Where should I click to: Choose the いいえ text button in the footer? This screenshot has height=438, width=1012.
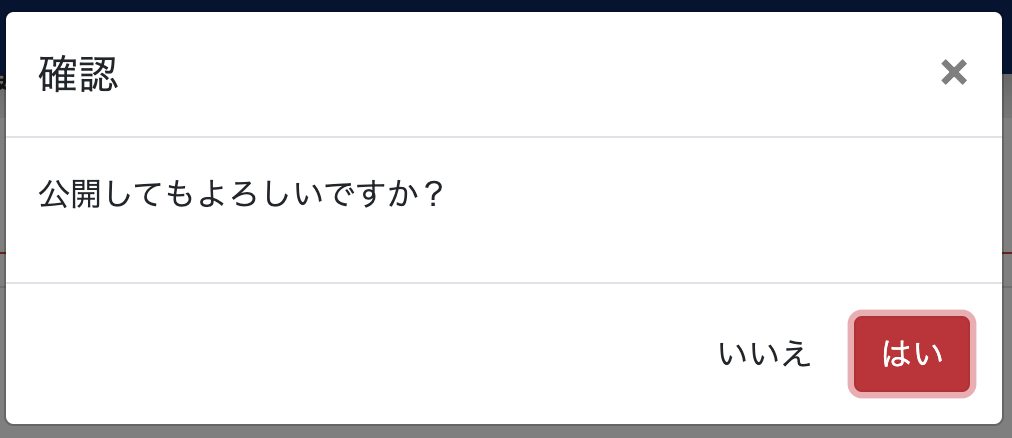[764, 353]
